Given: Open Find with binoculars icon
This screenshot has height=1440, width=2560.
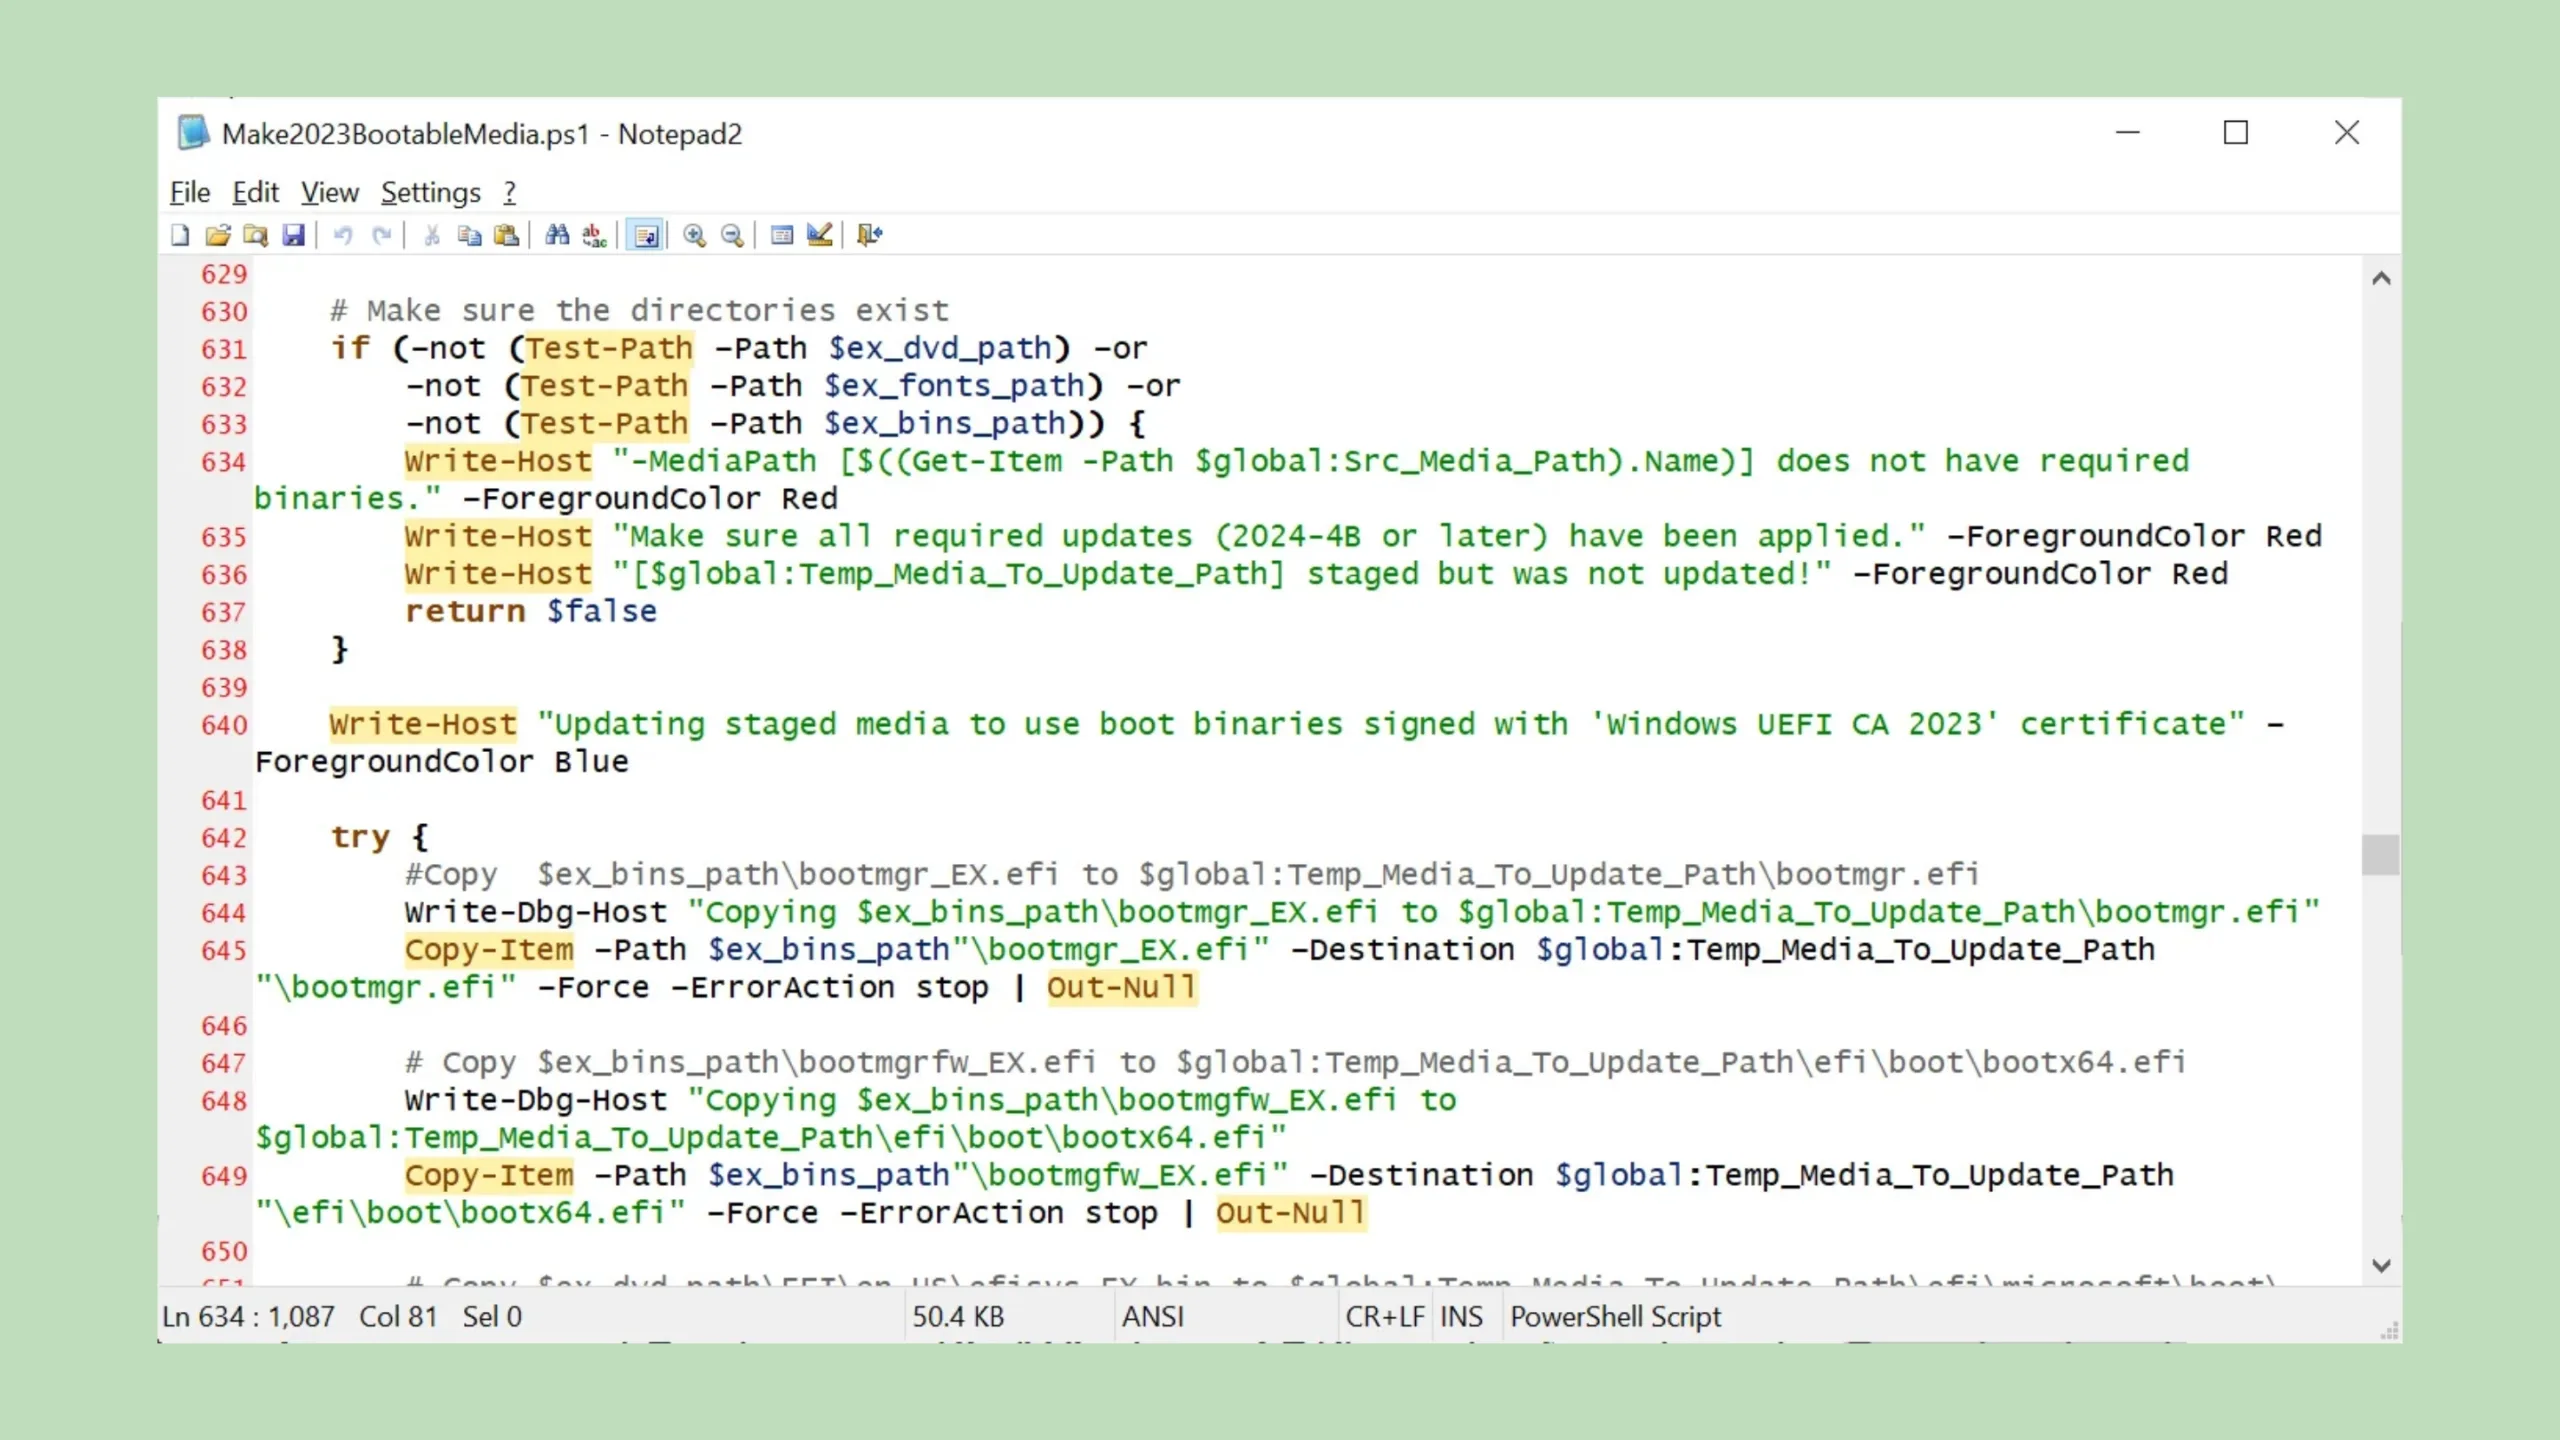Looking at the screenshot, I should 557,235.
